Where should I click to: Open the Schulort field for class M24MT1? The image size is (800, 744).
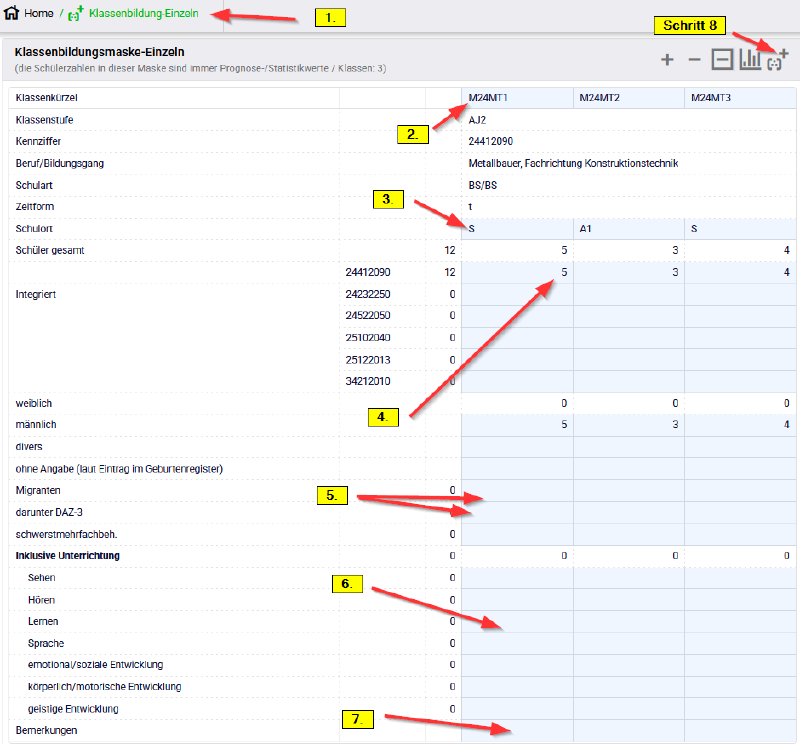tap(516, 228)
